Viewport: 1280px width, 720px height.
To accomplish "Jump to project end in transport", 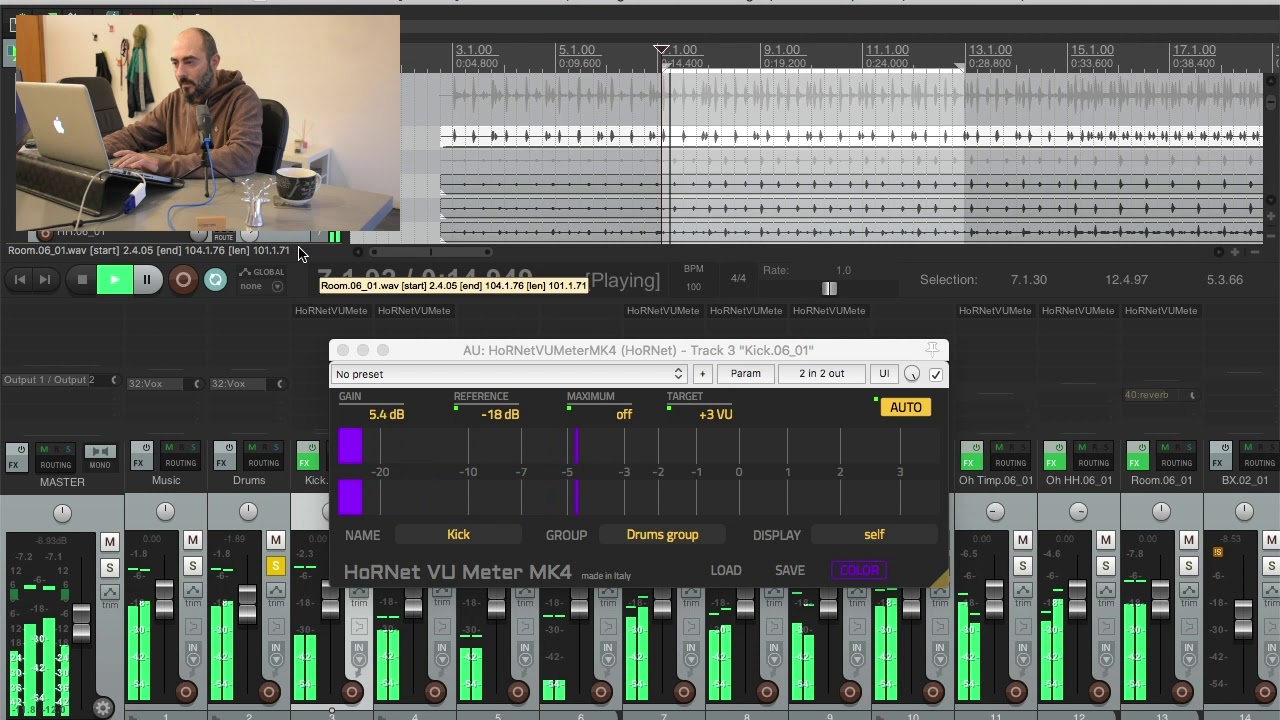I will point(44,280).
